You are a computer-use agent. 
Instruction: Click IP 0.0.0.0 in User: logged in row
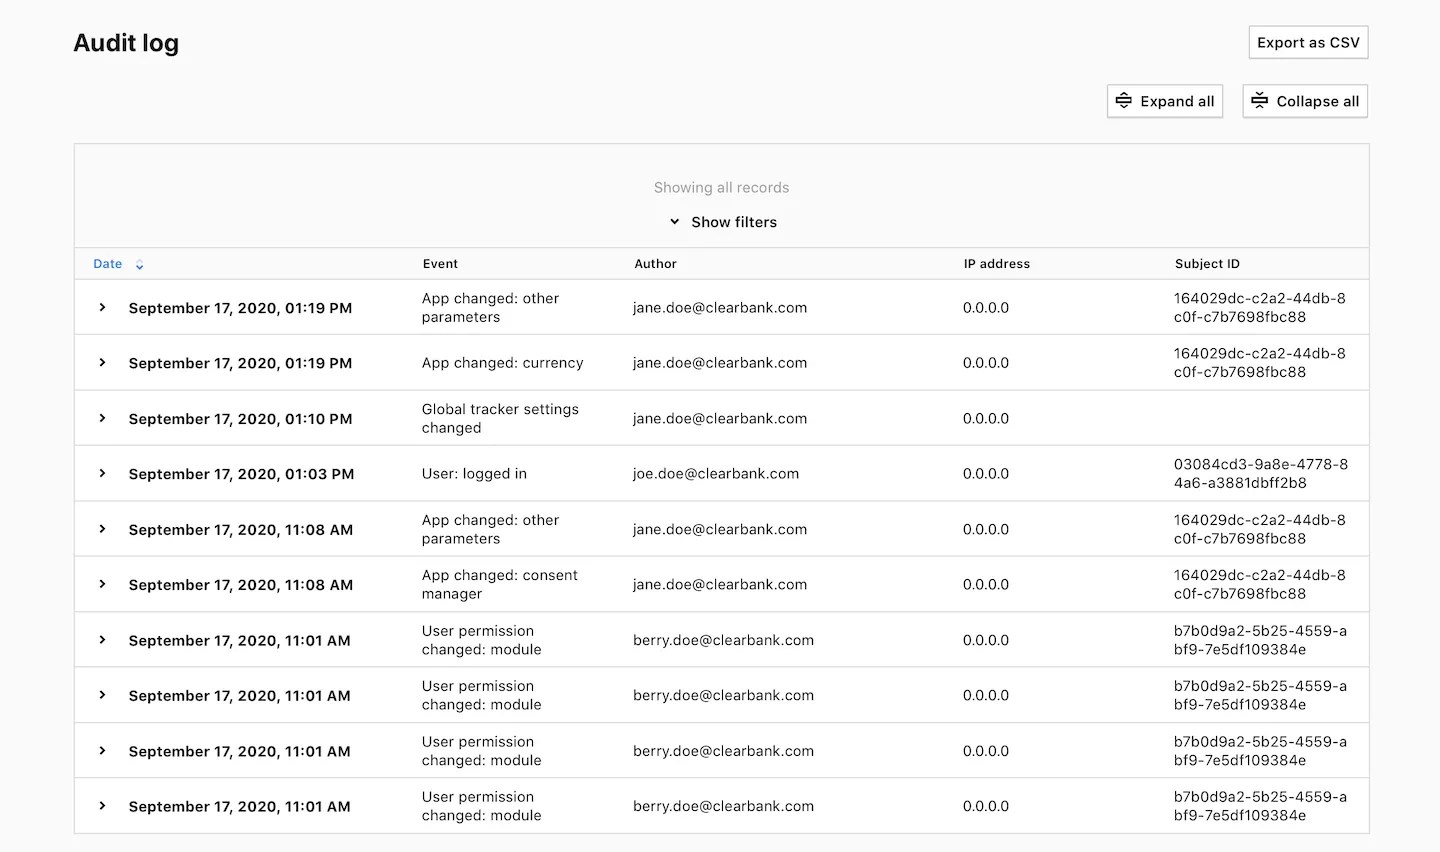point(986,474)
